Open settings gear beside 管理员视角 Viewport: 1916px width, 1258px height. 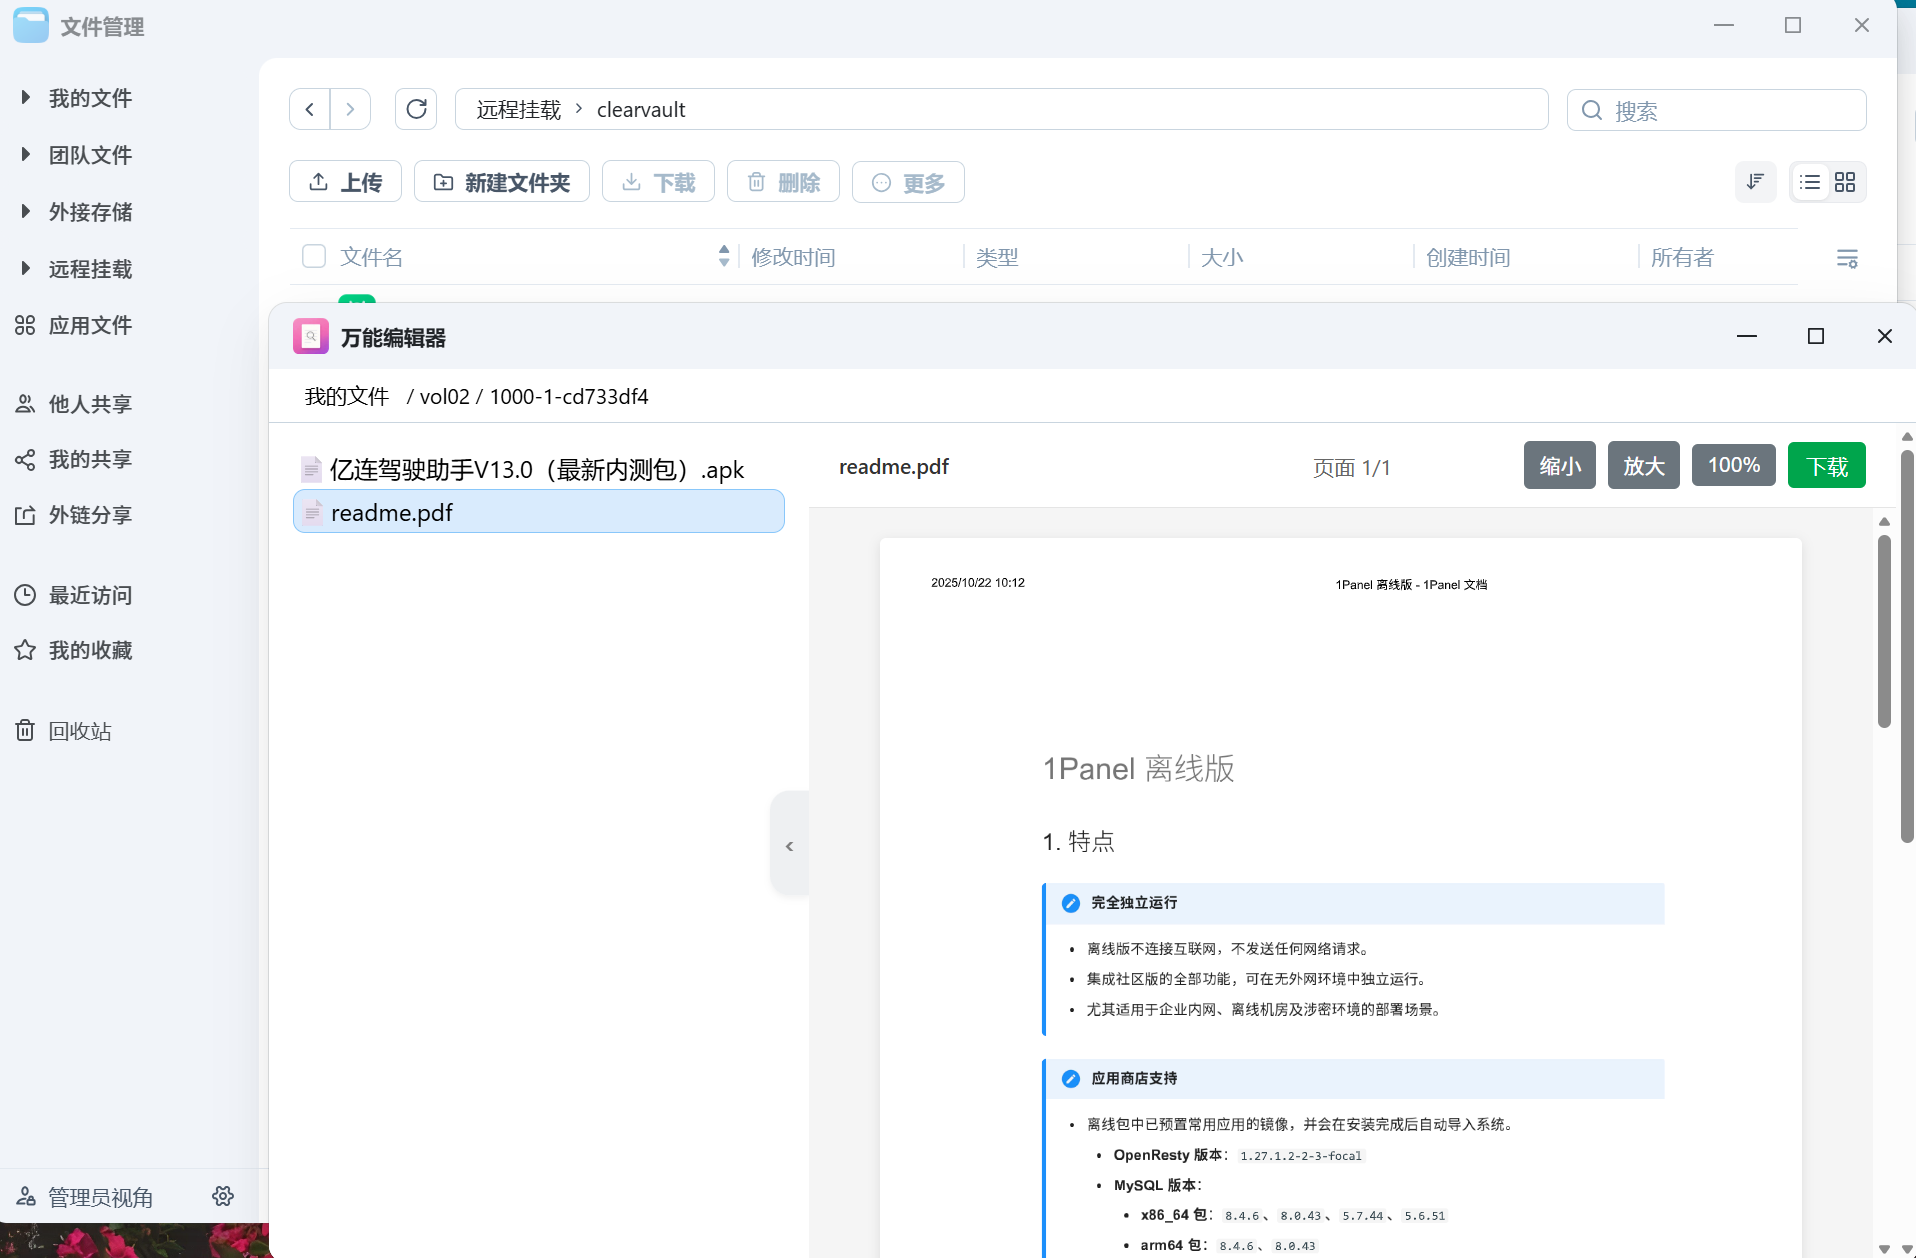point(223,1196)
